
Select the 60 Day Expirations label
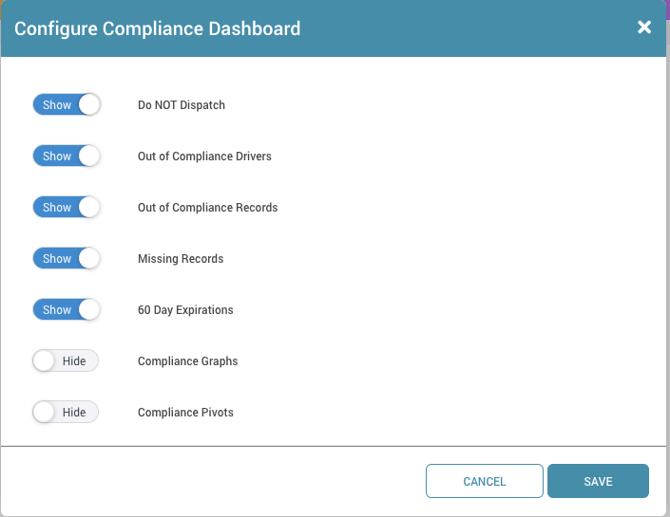[185, 310]
